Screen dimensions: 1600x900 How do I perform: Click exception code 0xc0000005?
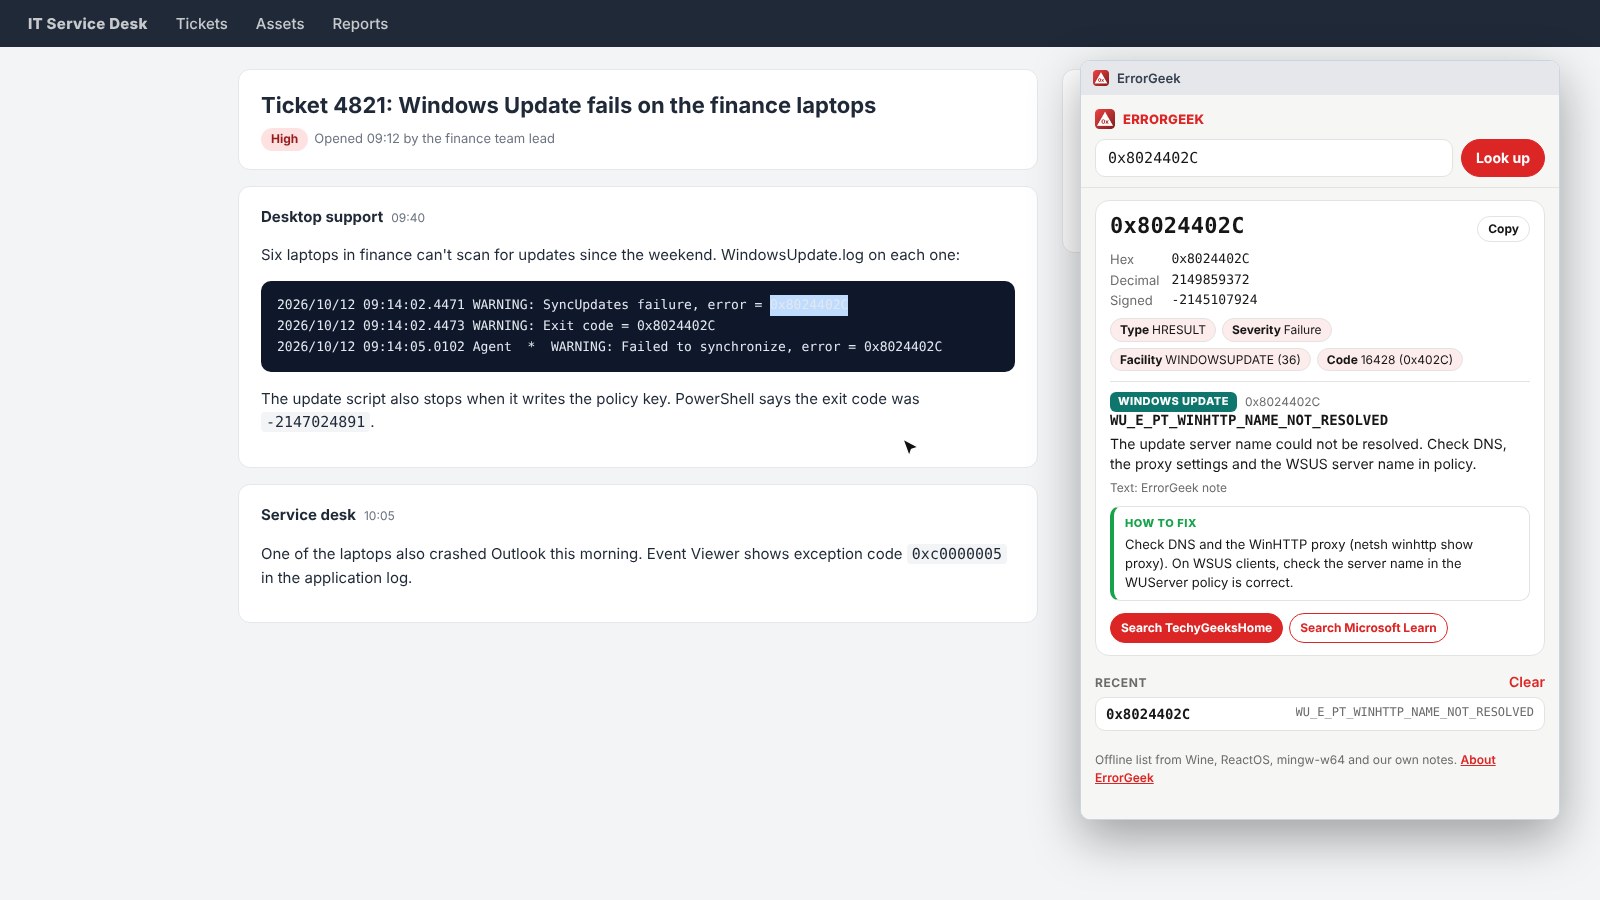pos(956,554)
